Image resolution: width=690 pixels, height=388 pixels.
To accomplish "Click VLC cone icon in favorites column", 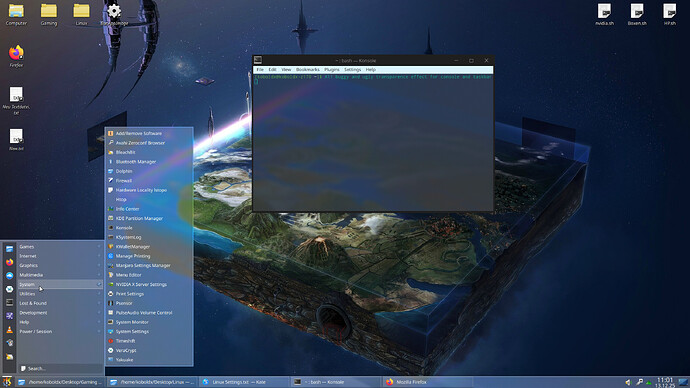I will tap(9, 329).
